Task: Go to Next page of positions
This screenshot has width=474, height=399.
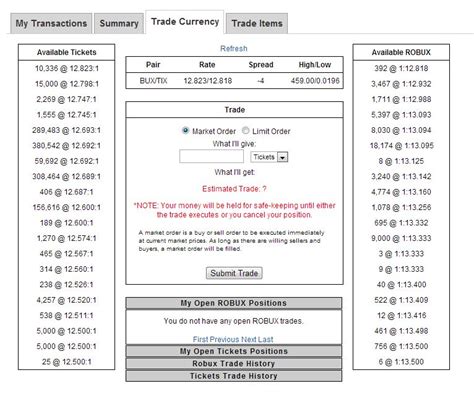Action: pos(248,339)
